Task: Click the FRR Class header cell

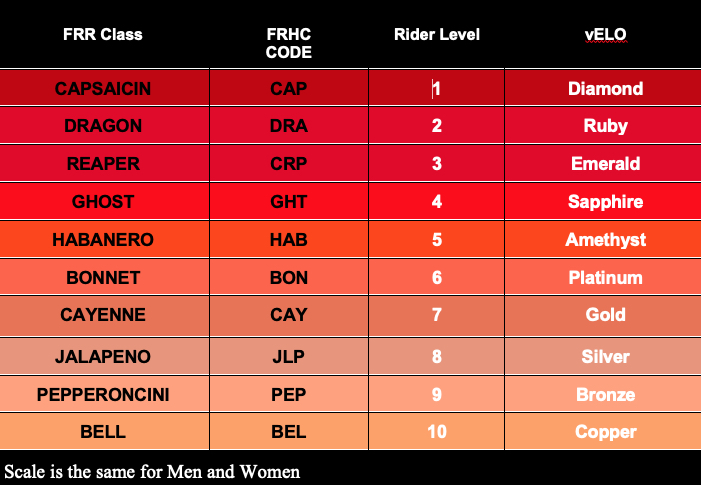Action: pos(103,35)
